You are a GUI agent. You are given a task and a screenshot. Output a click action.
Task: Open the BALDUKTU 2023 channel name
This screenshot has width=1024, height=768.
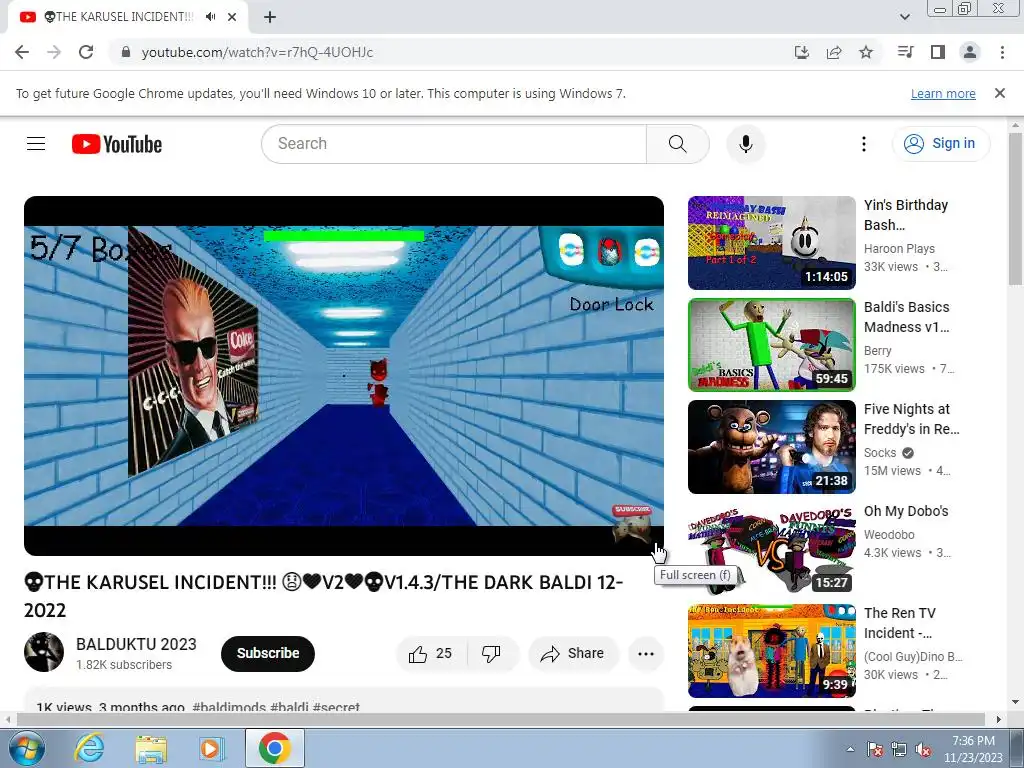(136, 644)
